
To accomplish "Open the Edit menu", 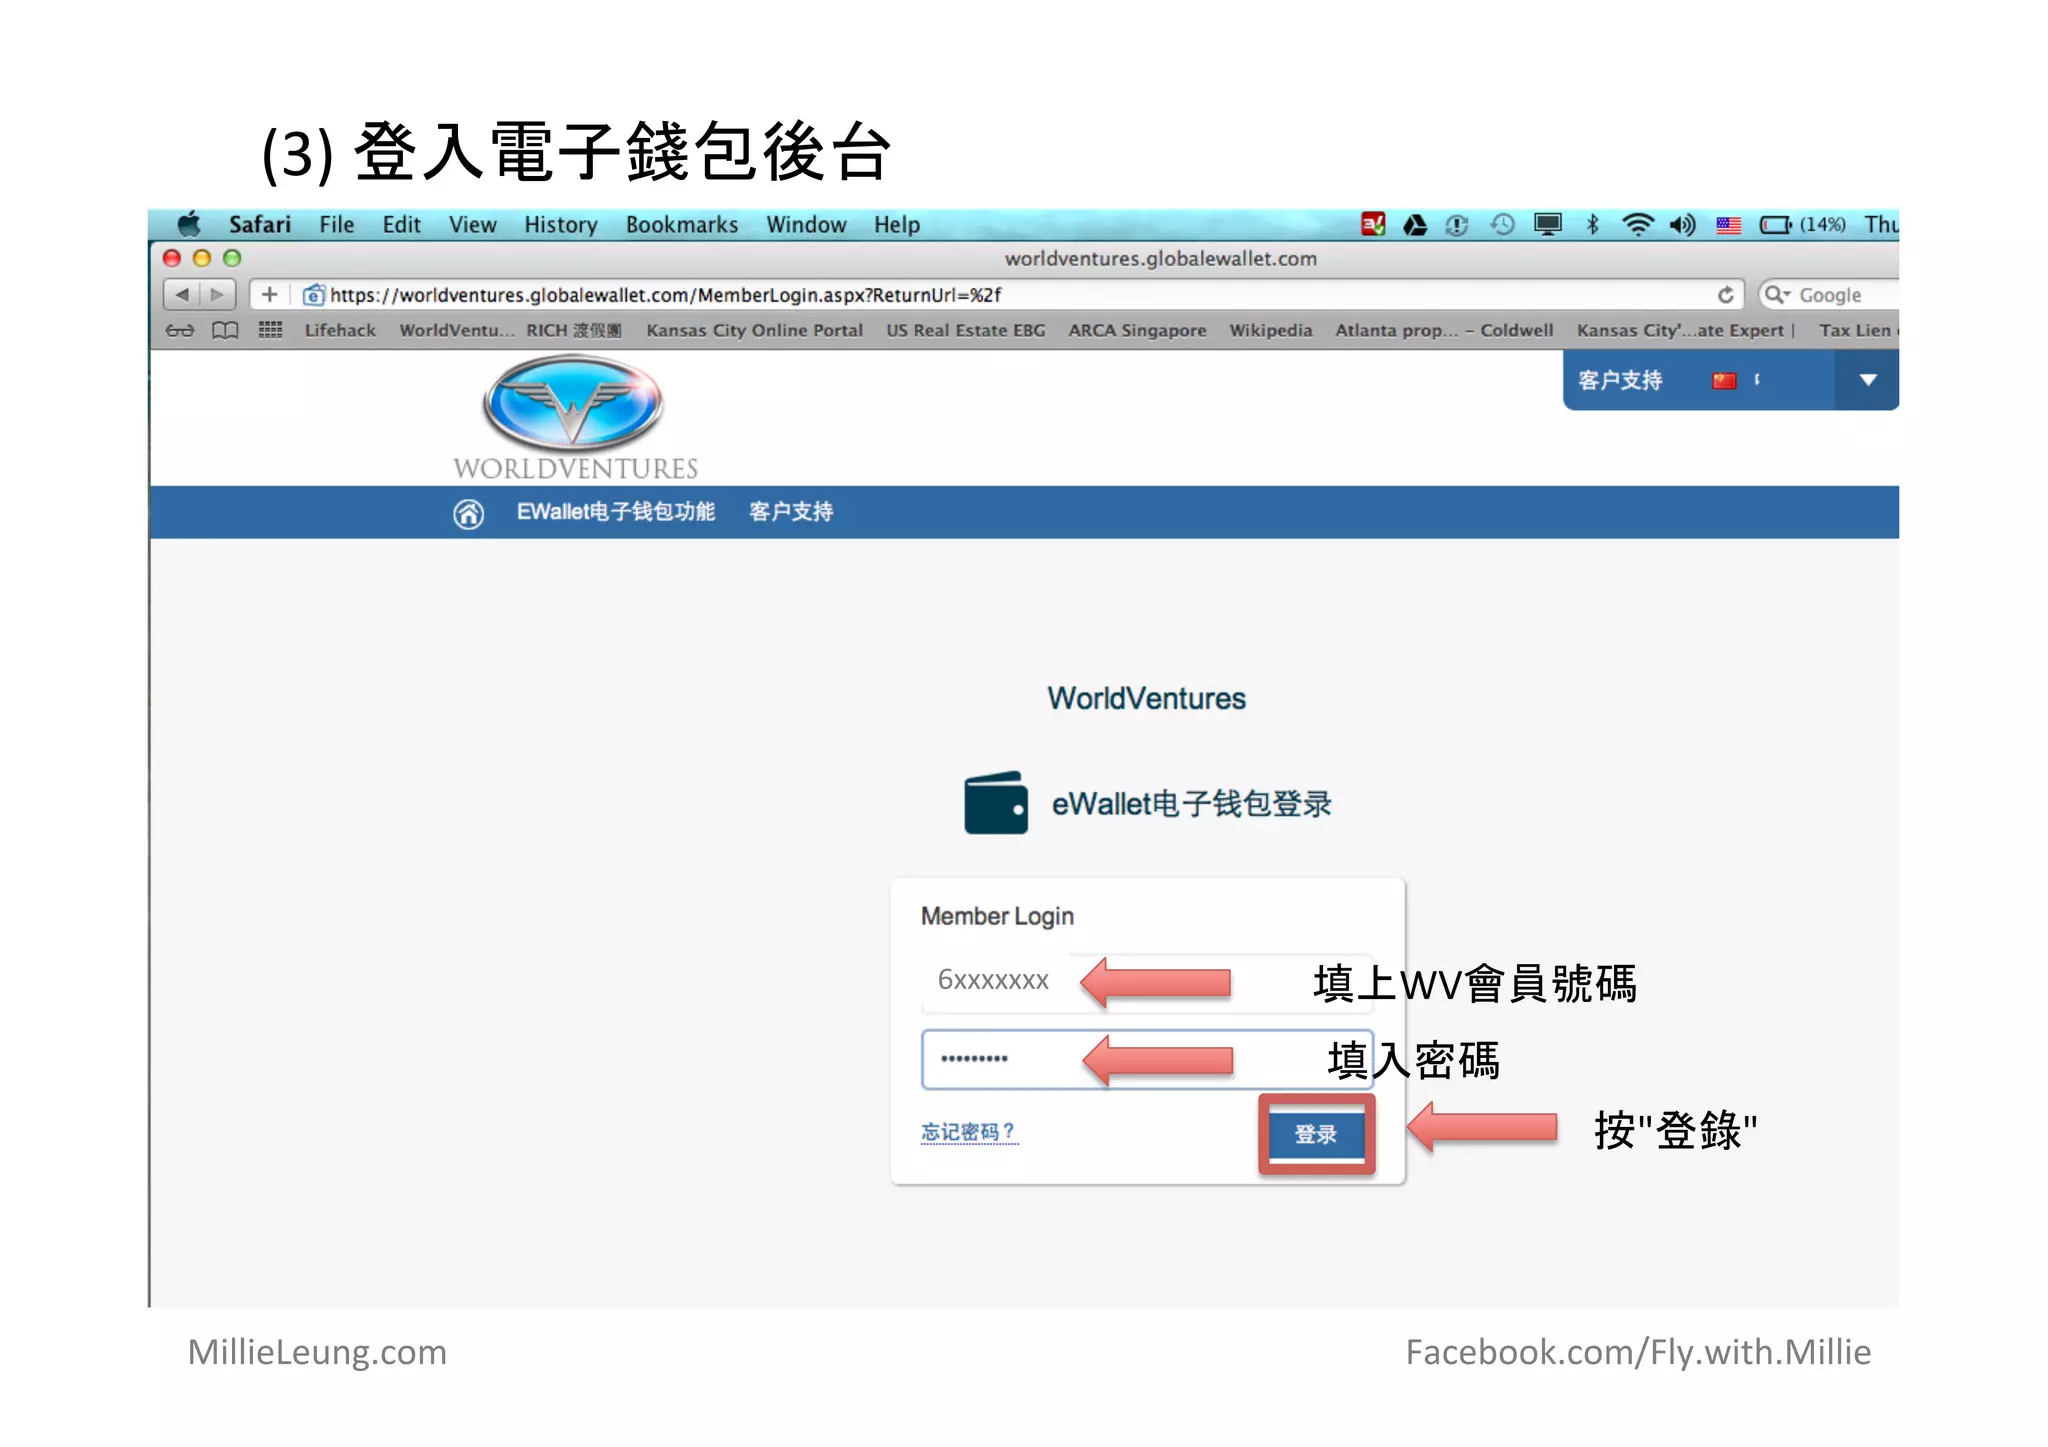I will pos(401,224).
